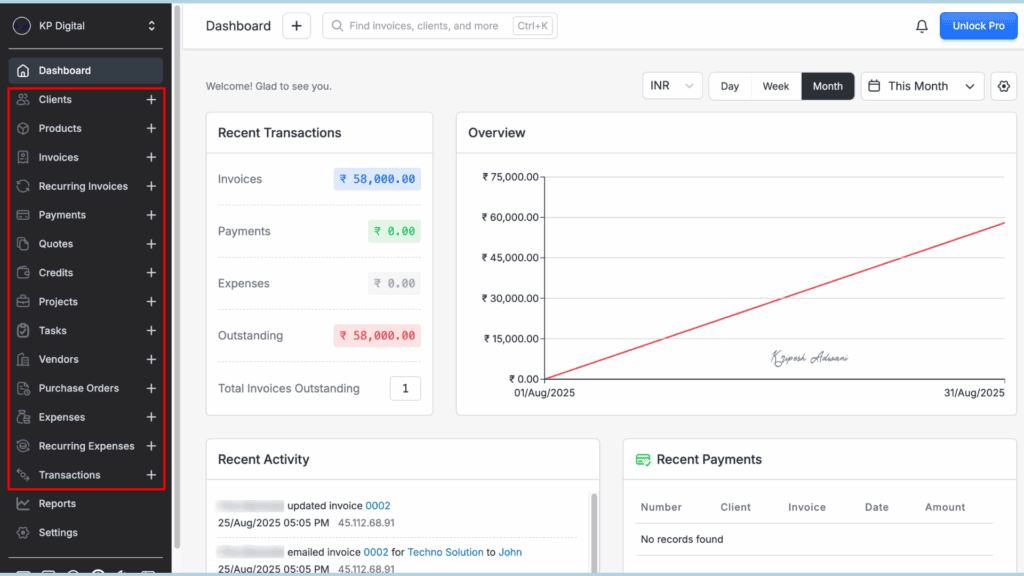Image resolution: width=1024 pixels, height=576 pixels.
Task: Click the plus icon beside Expenses
Action: (x=151, y=417)
